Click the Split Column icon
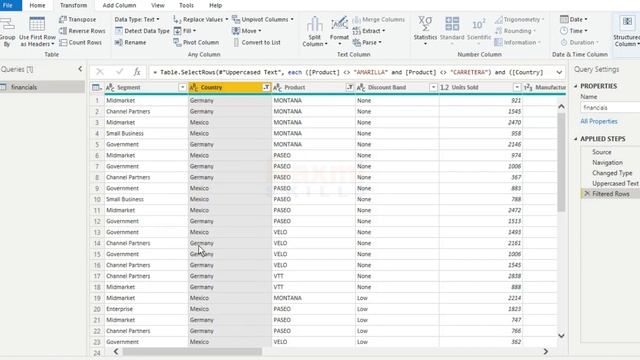 (x=314, y=24)
